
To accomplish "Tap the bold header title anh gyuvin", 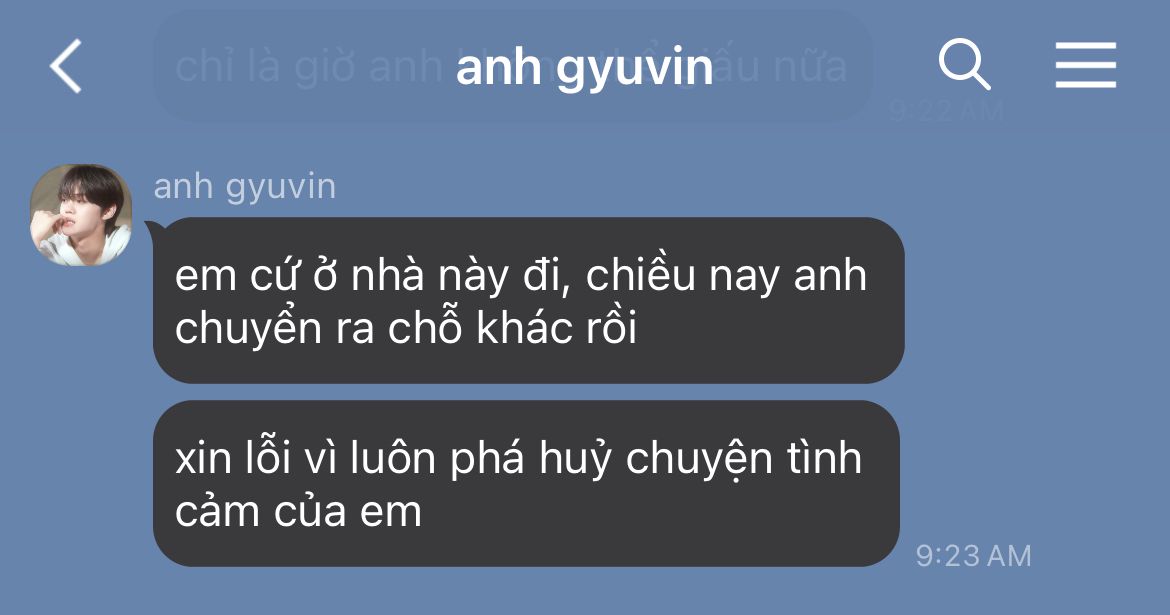I will coord(584,67).
